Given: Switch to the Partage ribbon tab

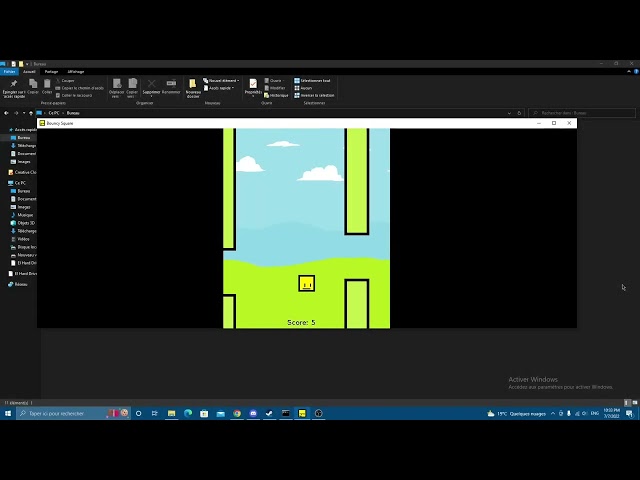Looking at the screenshot, I should 51,71.
